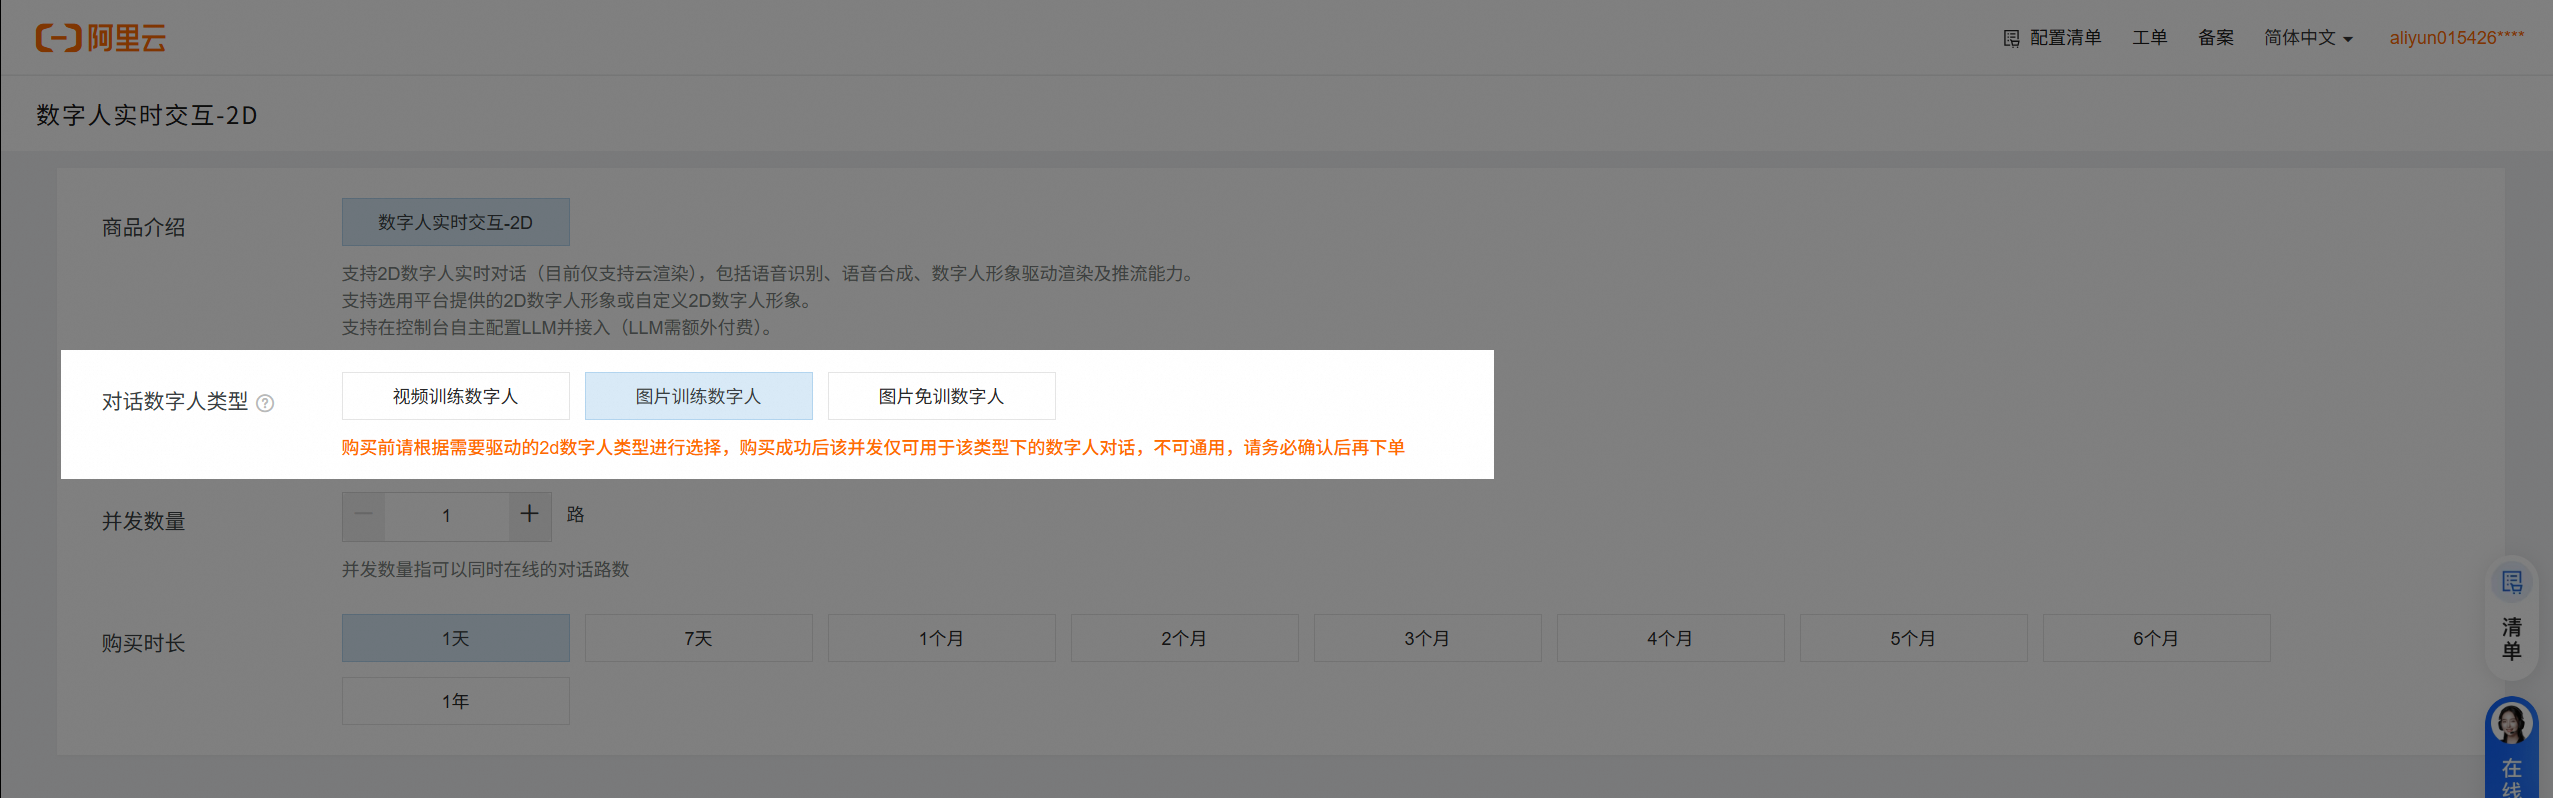
Task: Click the 数字人实时交互-2D page title
Action: click(147, 115)
